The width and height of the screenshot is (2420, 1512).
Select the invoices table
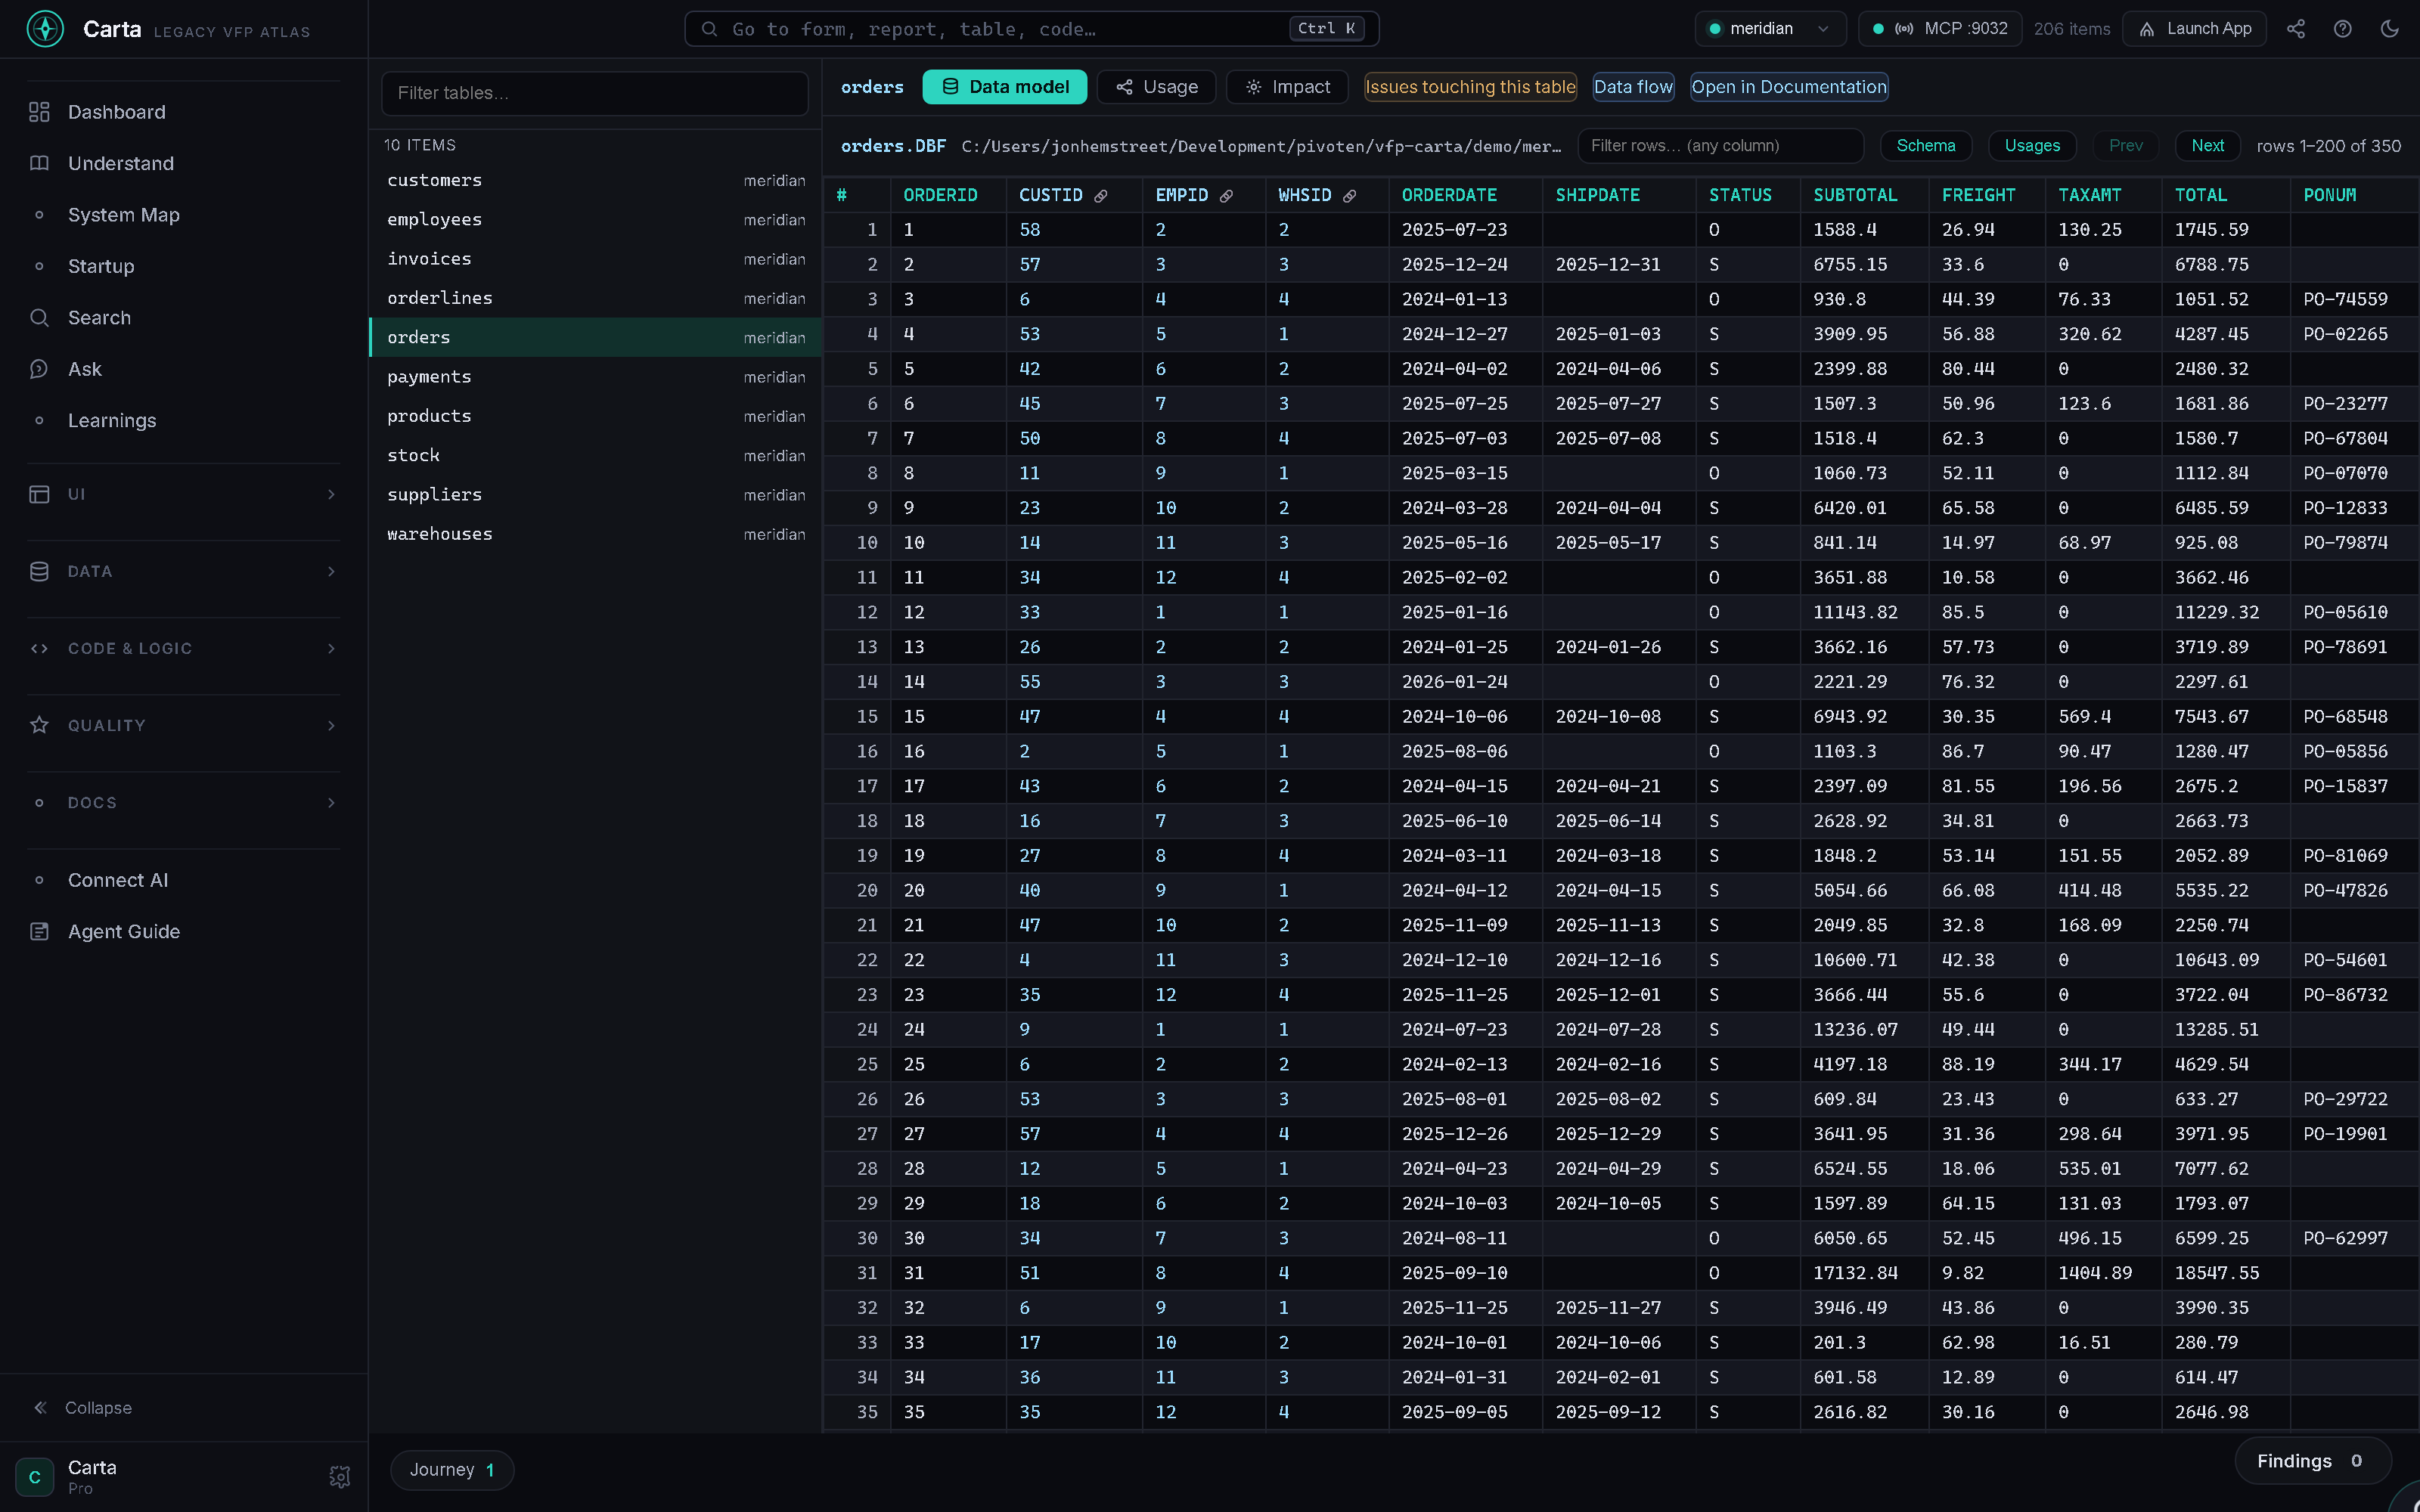click(595, 259)
